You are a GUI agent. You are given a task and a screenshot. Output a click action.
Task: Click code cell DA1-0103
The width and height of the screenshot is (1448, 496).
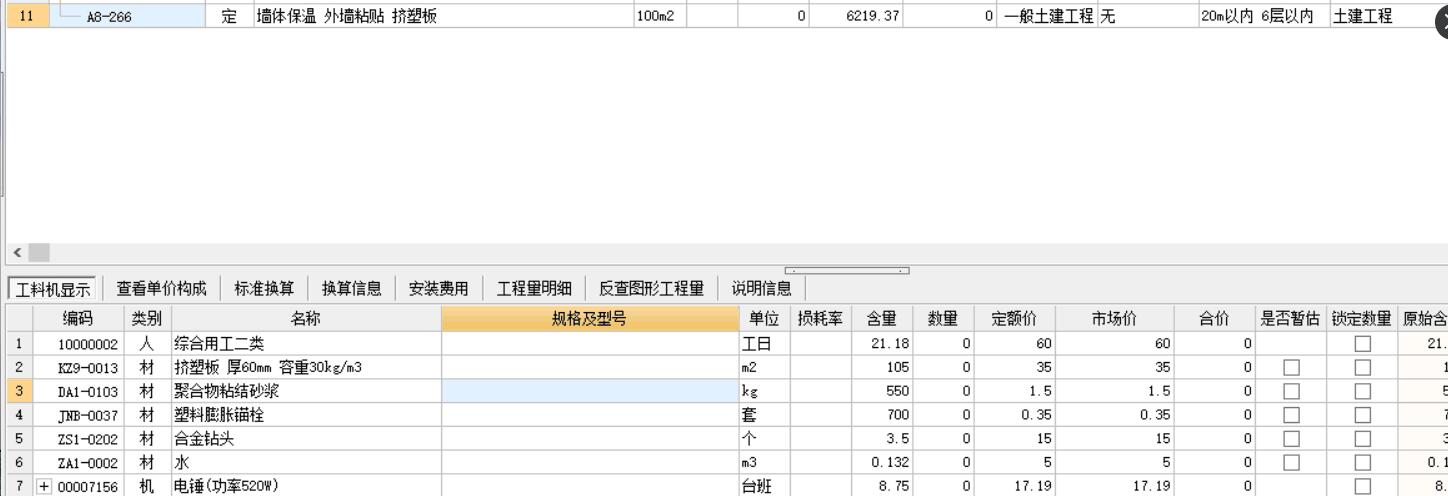coord(78,391)
